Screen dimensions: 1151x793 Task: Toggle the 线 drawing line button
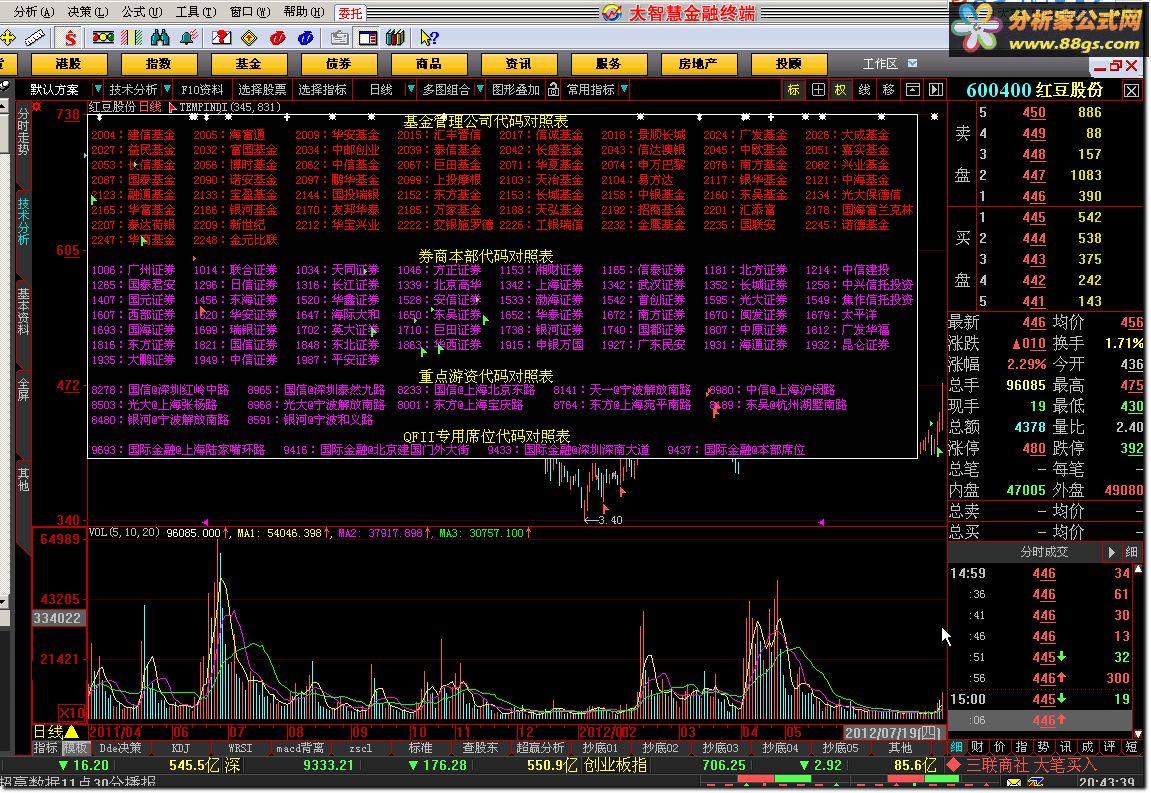tap(865, 90)
